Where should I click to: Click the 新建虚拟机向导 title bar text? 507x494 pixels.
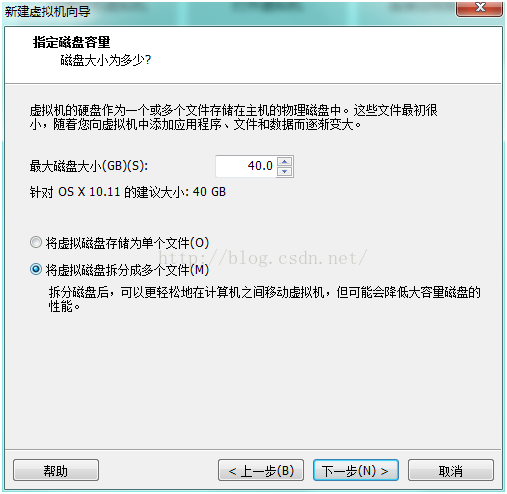tap(47, 12)
